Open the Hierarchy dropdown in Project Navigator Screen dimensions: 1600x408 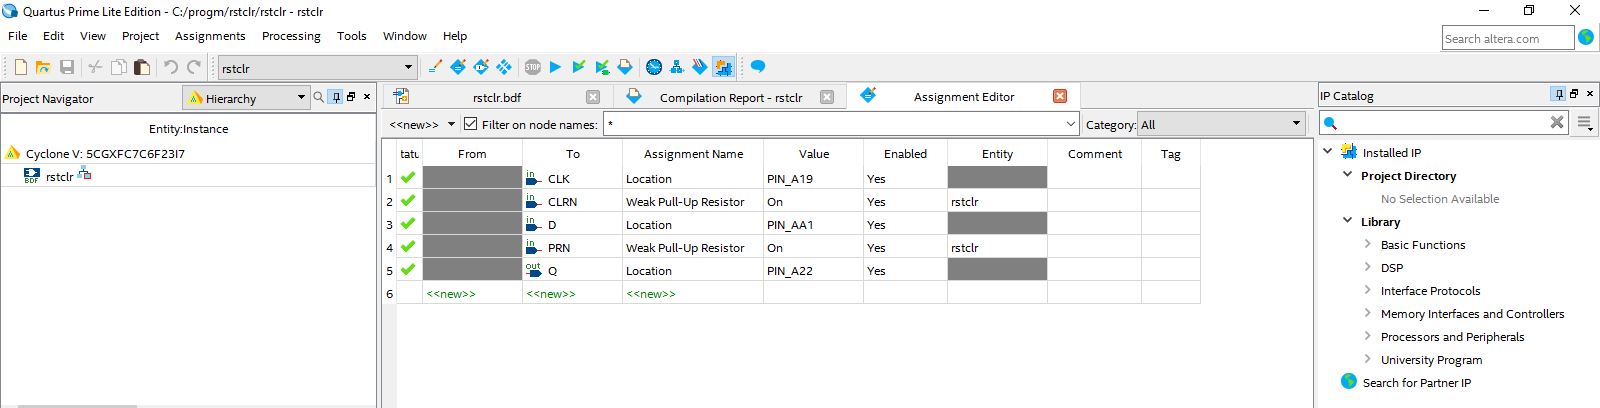246,98
